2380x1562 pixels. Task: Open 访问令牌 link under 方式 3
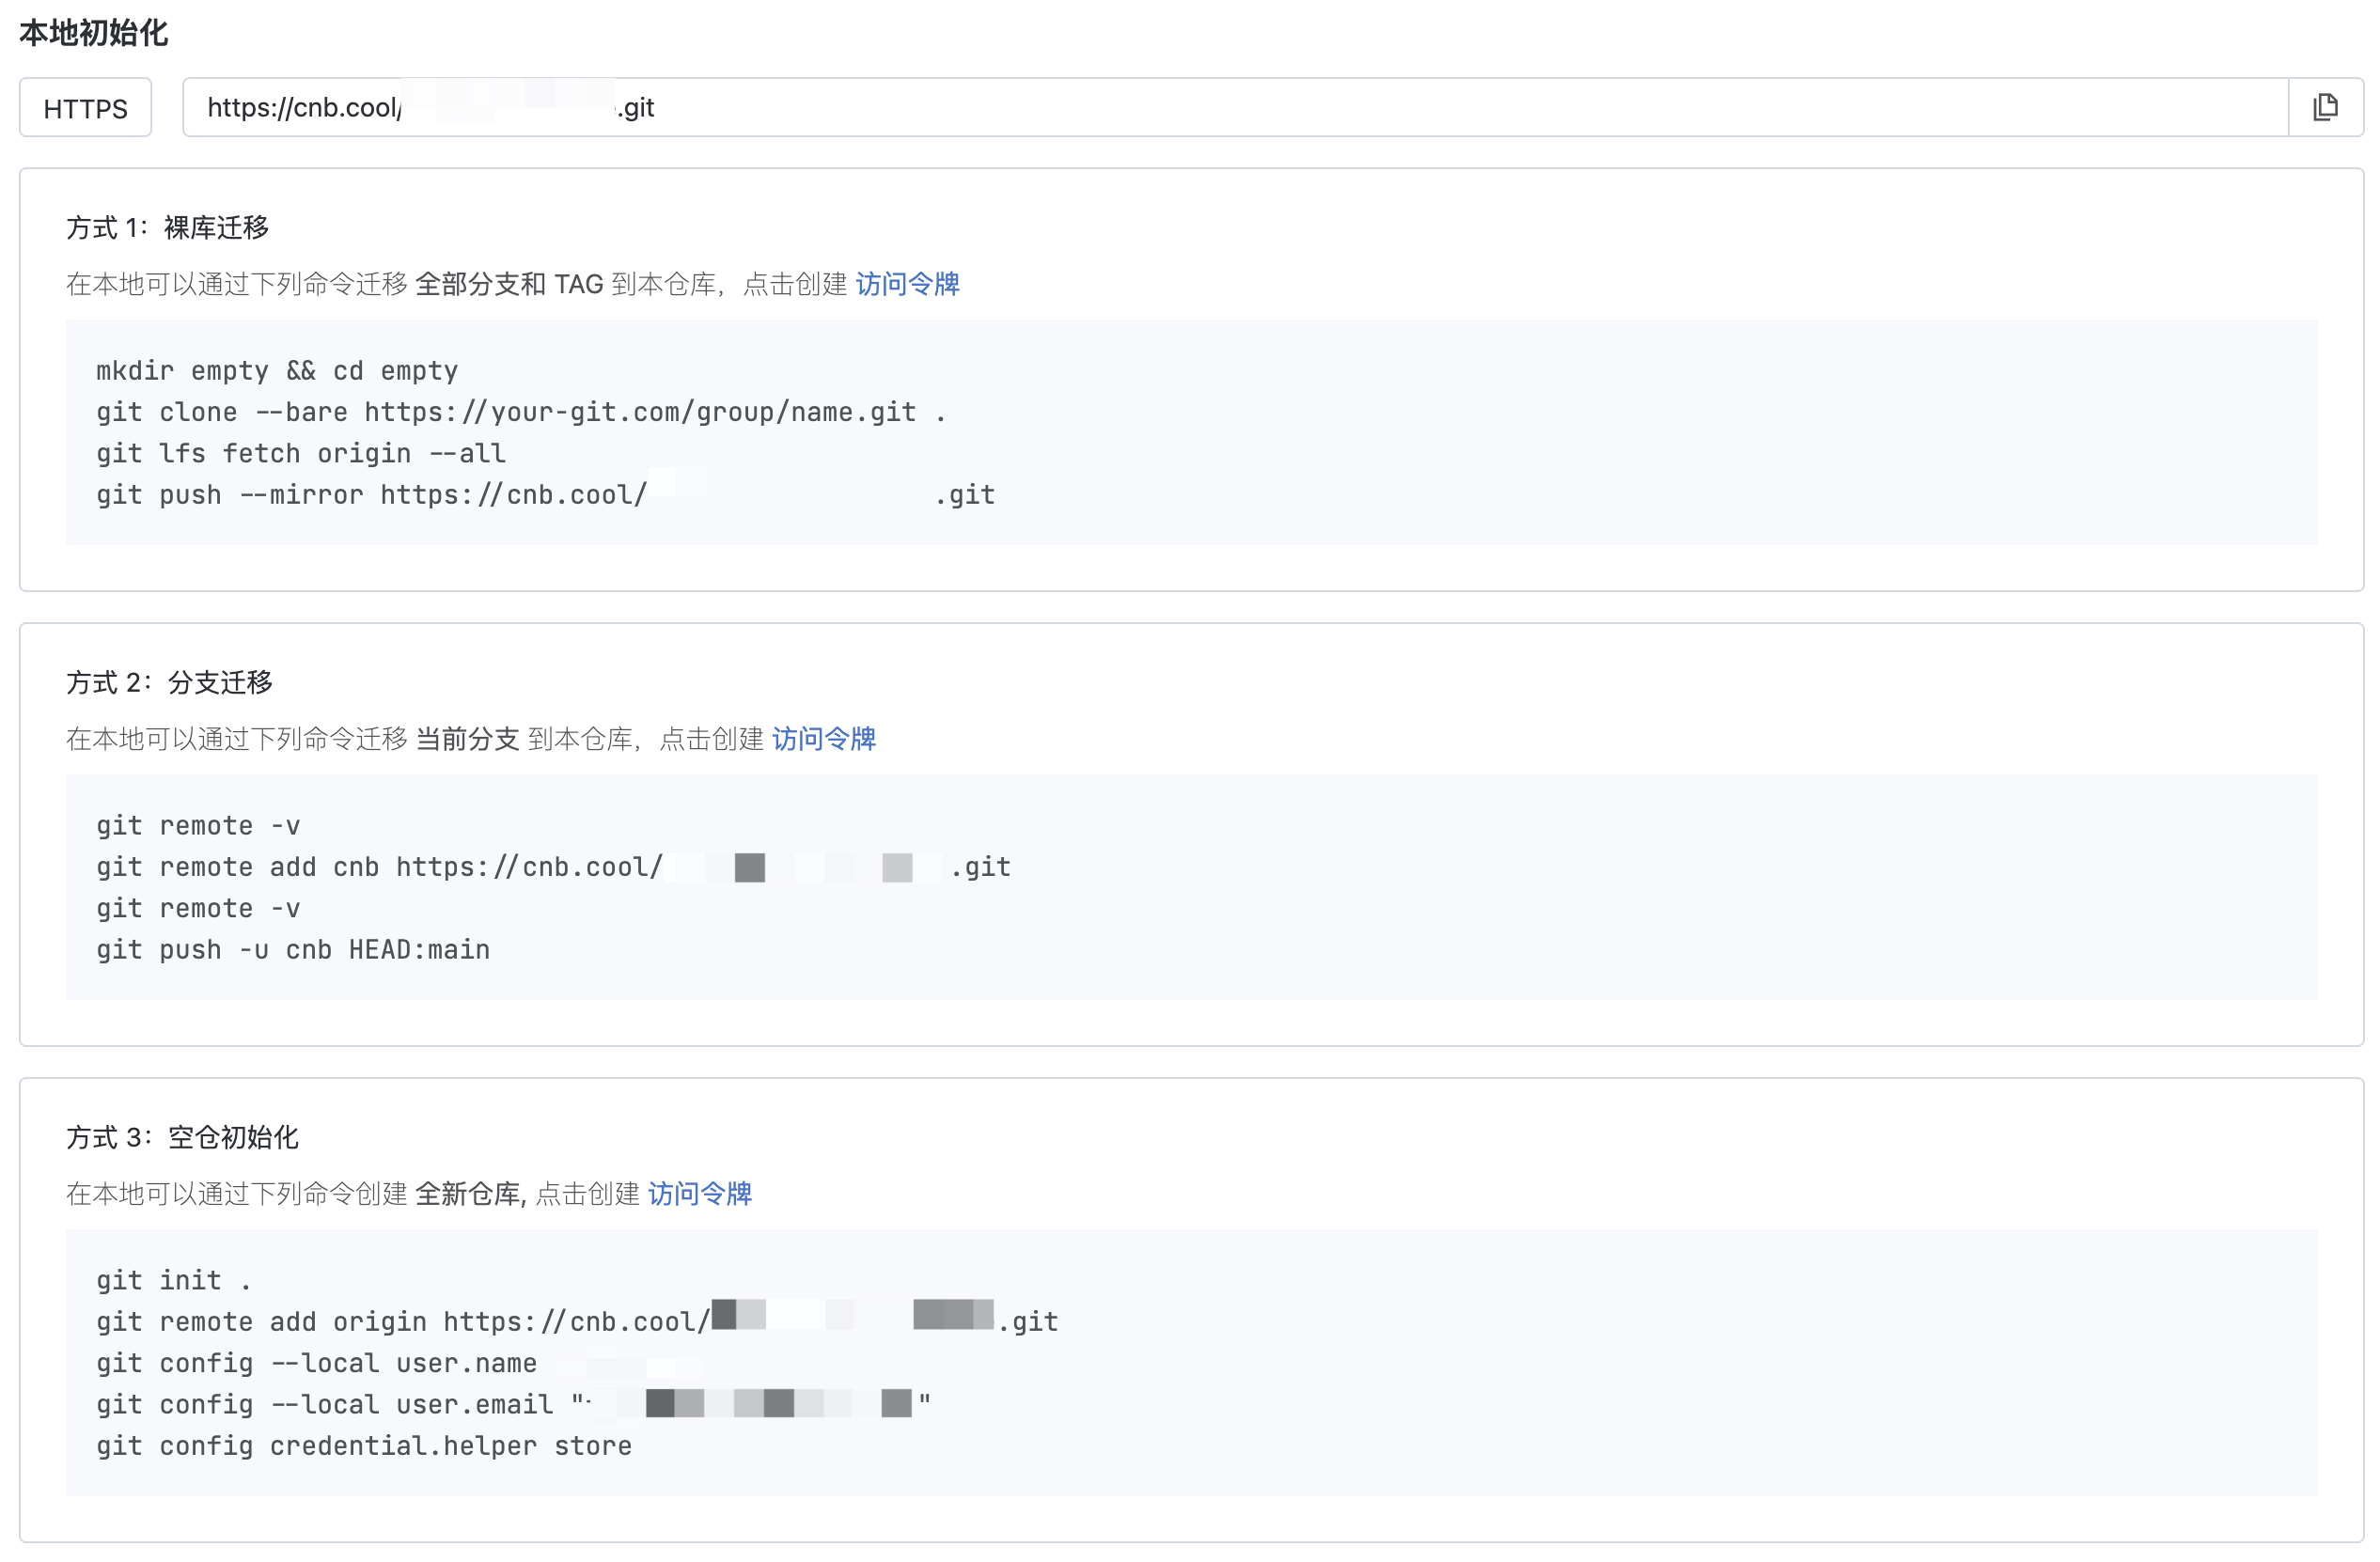(x=699, y=1194)
